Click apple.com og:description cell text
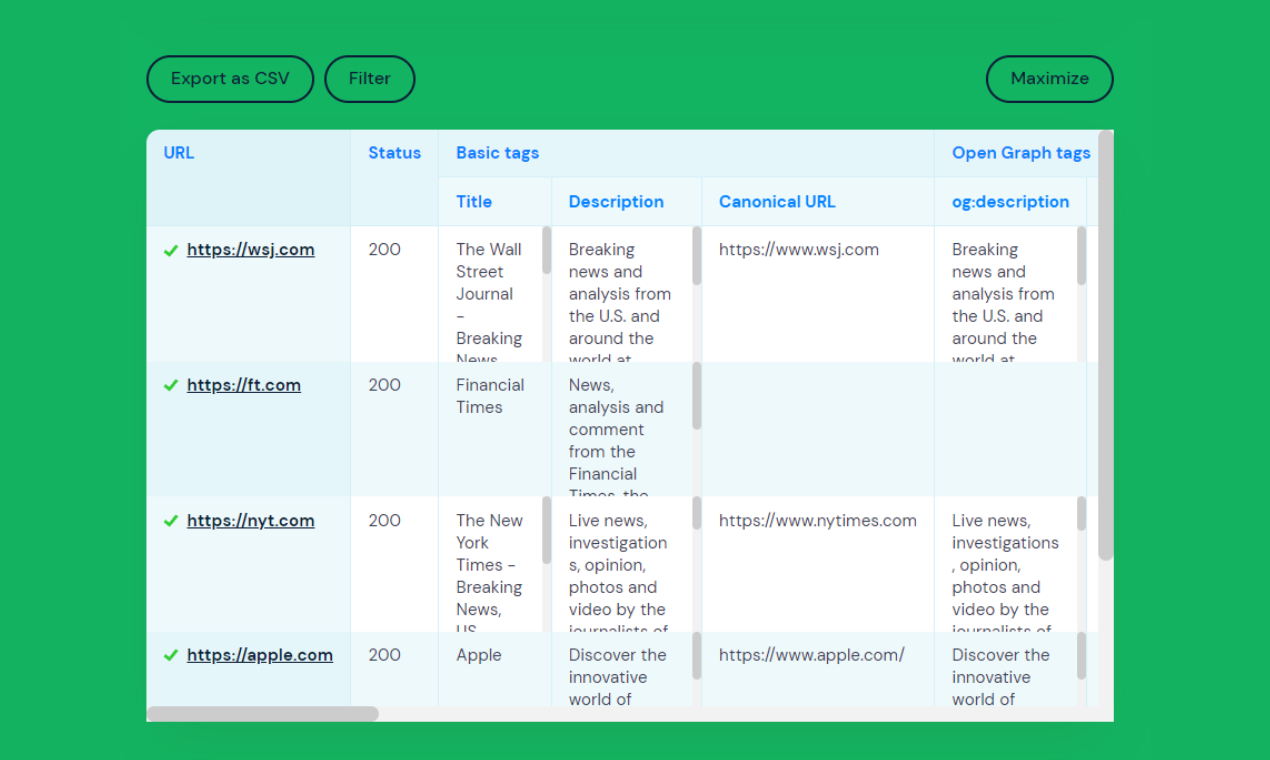1270x760 pixels. point(1001,678)
